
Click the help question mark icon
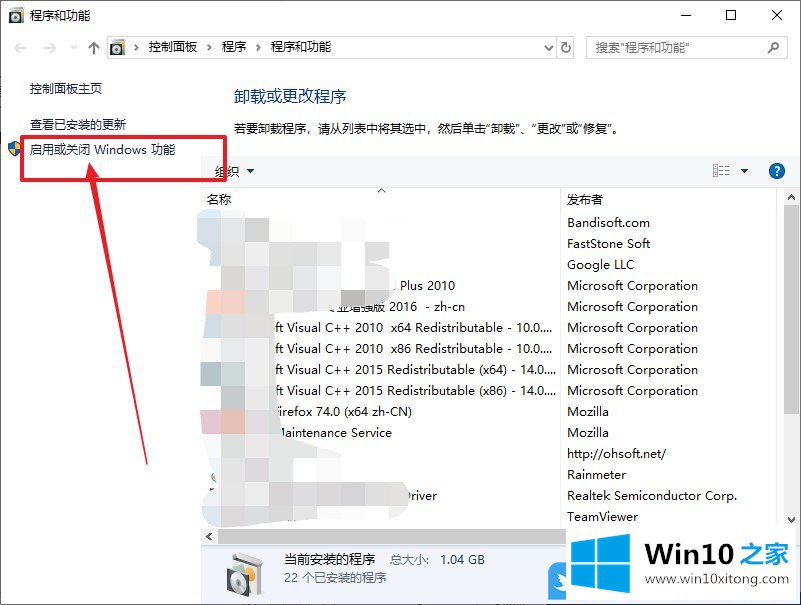(776, 171)
